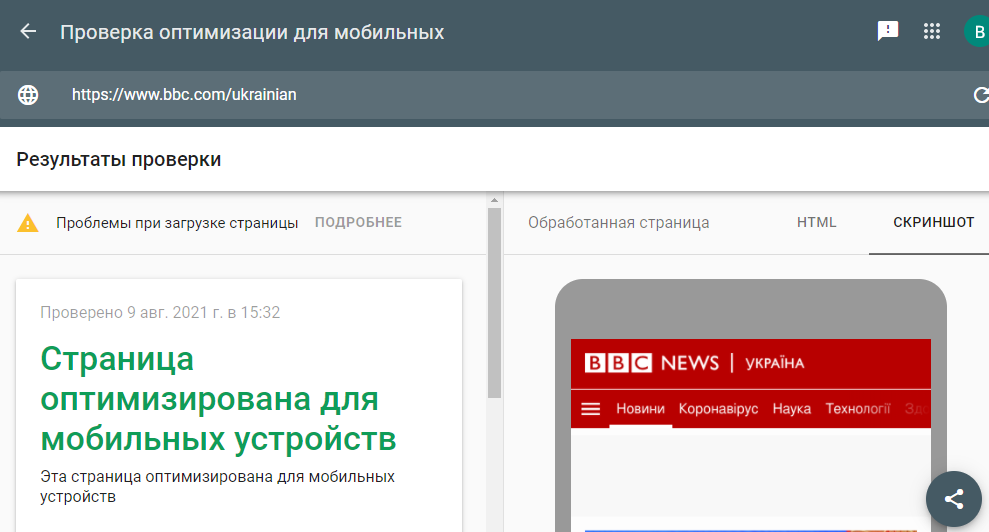
Task: Select Наука tab in preview
Action: (x=792, y=409)
